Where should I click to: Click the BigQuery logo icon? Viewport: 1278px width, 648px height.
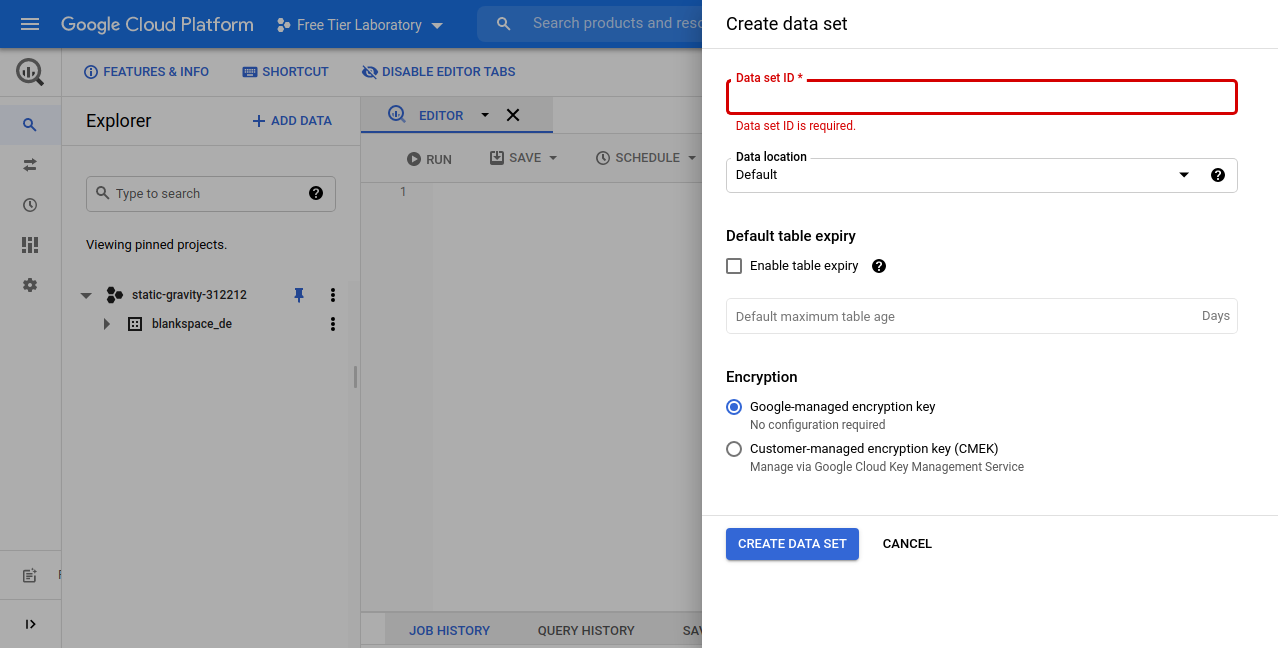pyautogui.click(x=30, y=72)
